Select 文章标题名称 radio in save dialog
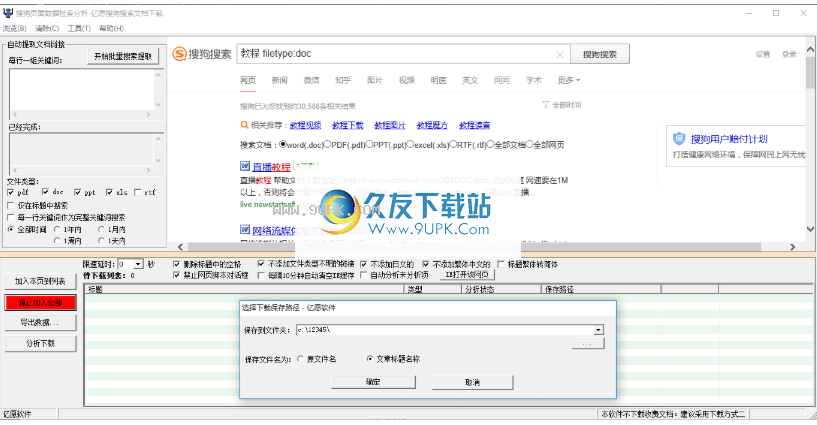This screenshot has height=425, width=817. pyautogui.click(x=370, y=359)
